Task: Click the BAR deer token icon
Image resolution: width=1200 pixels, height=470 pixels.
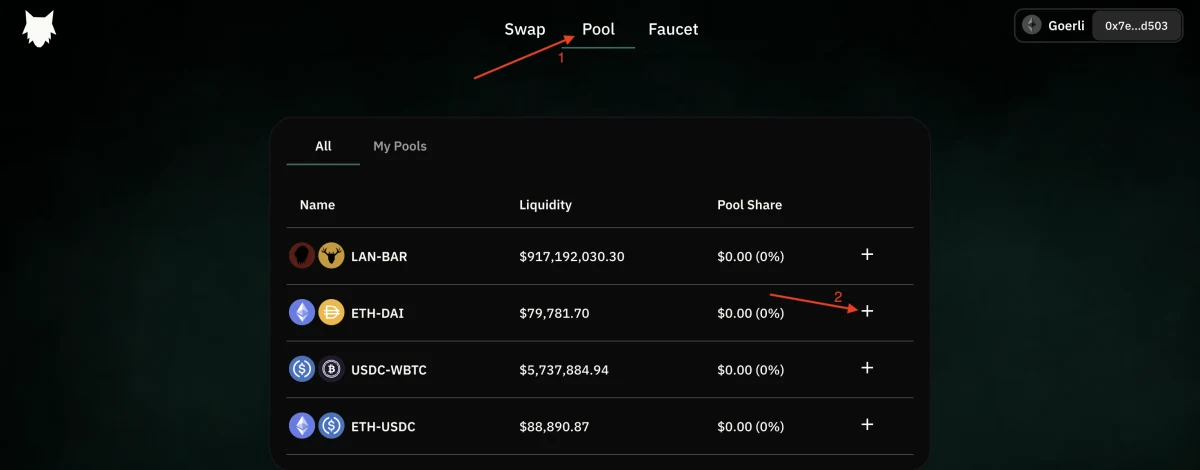Action: [x=331, y=256]
